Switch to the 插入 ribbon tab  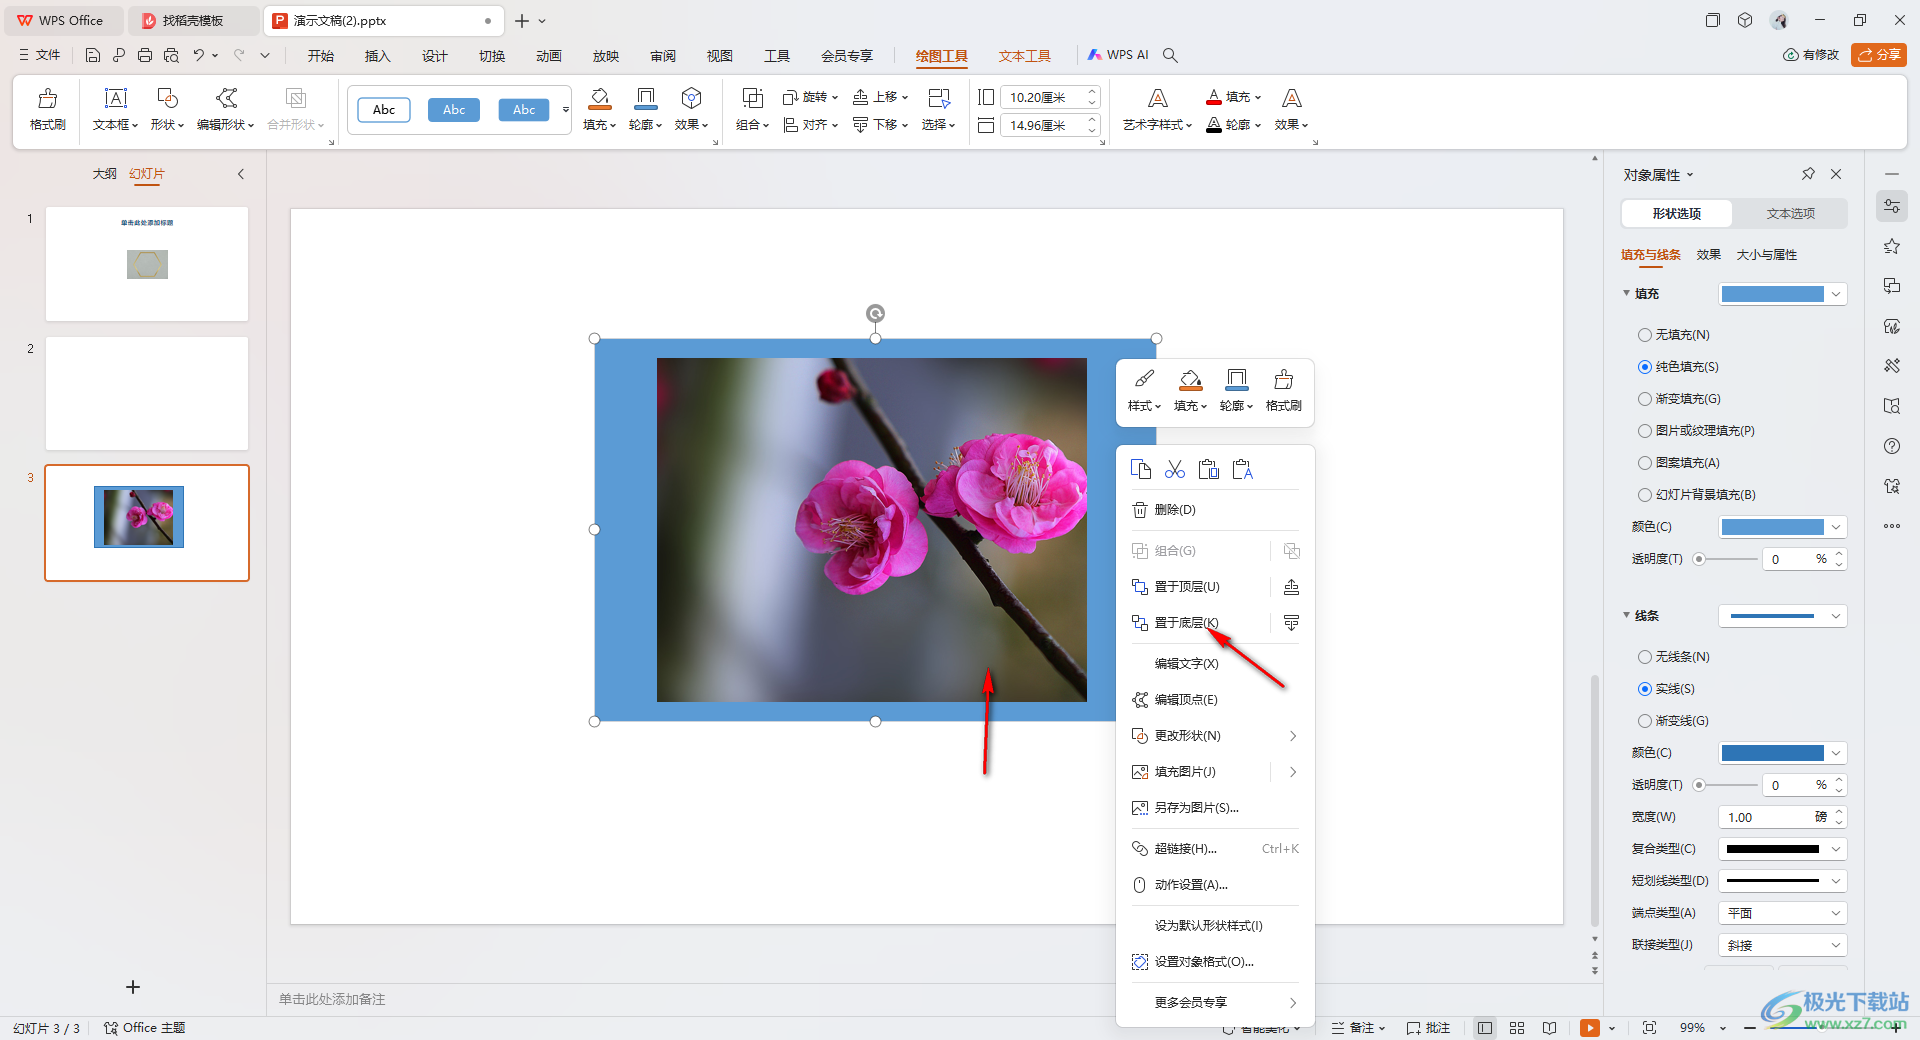click(377, 56)
